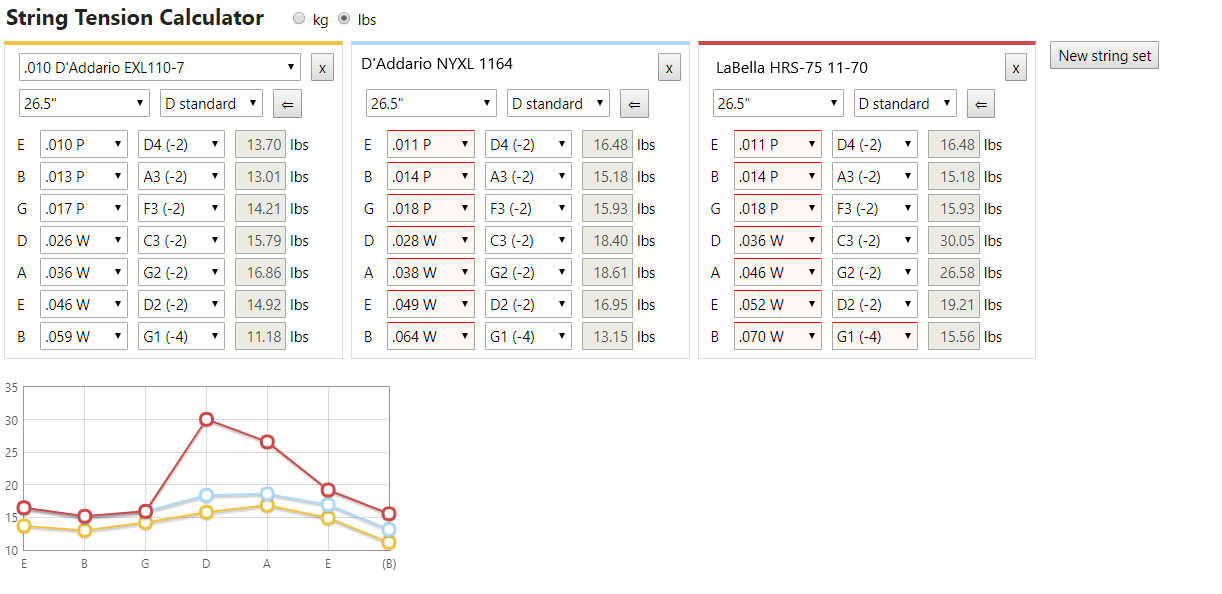
Task: Click the arrow button in the EXL110-7 panel
Action: pos(287,104)
